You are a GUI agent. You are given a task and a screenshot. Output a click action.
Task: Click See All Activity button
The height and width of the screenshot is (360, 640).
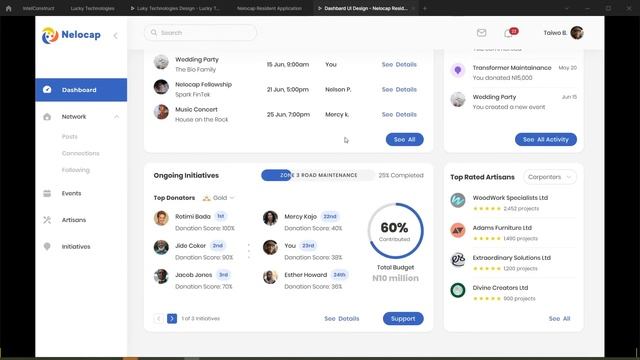546,140
